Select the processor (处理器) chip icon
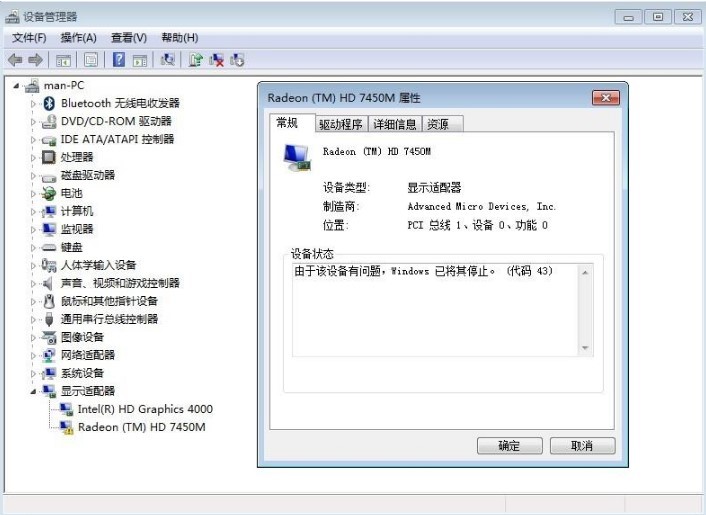This screenshot has height=515, width=706. (49, 157)
